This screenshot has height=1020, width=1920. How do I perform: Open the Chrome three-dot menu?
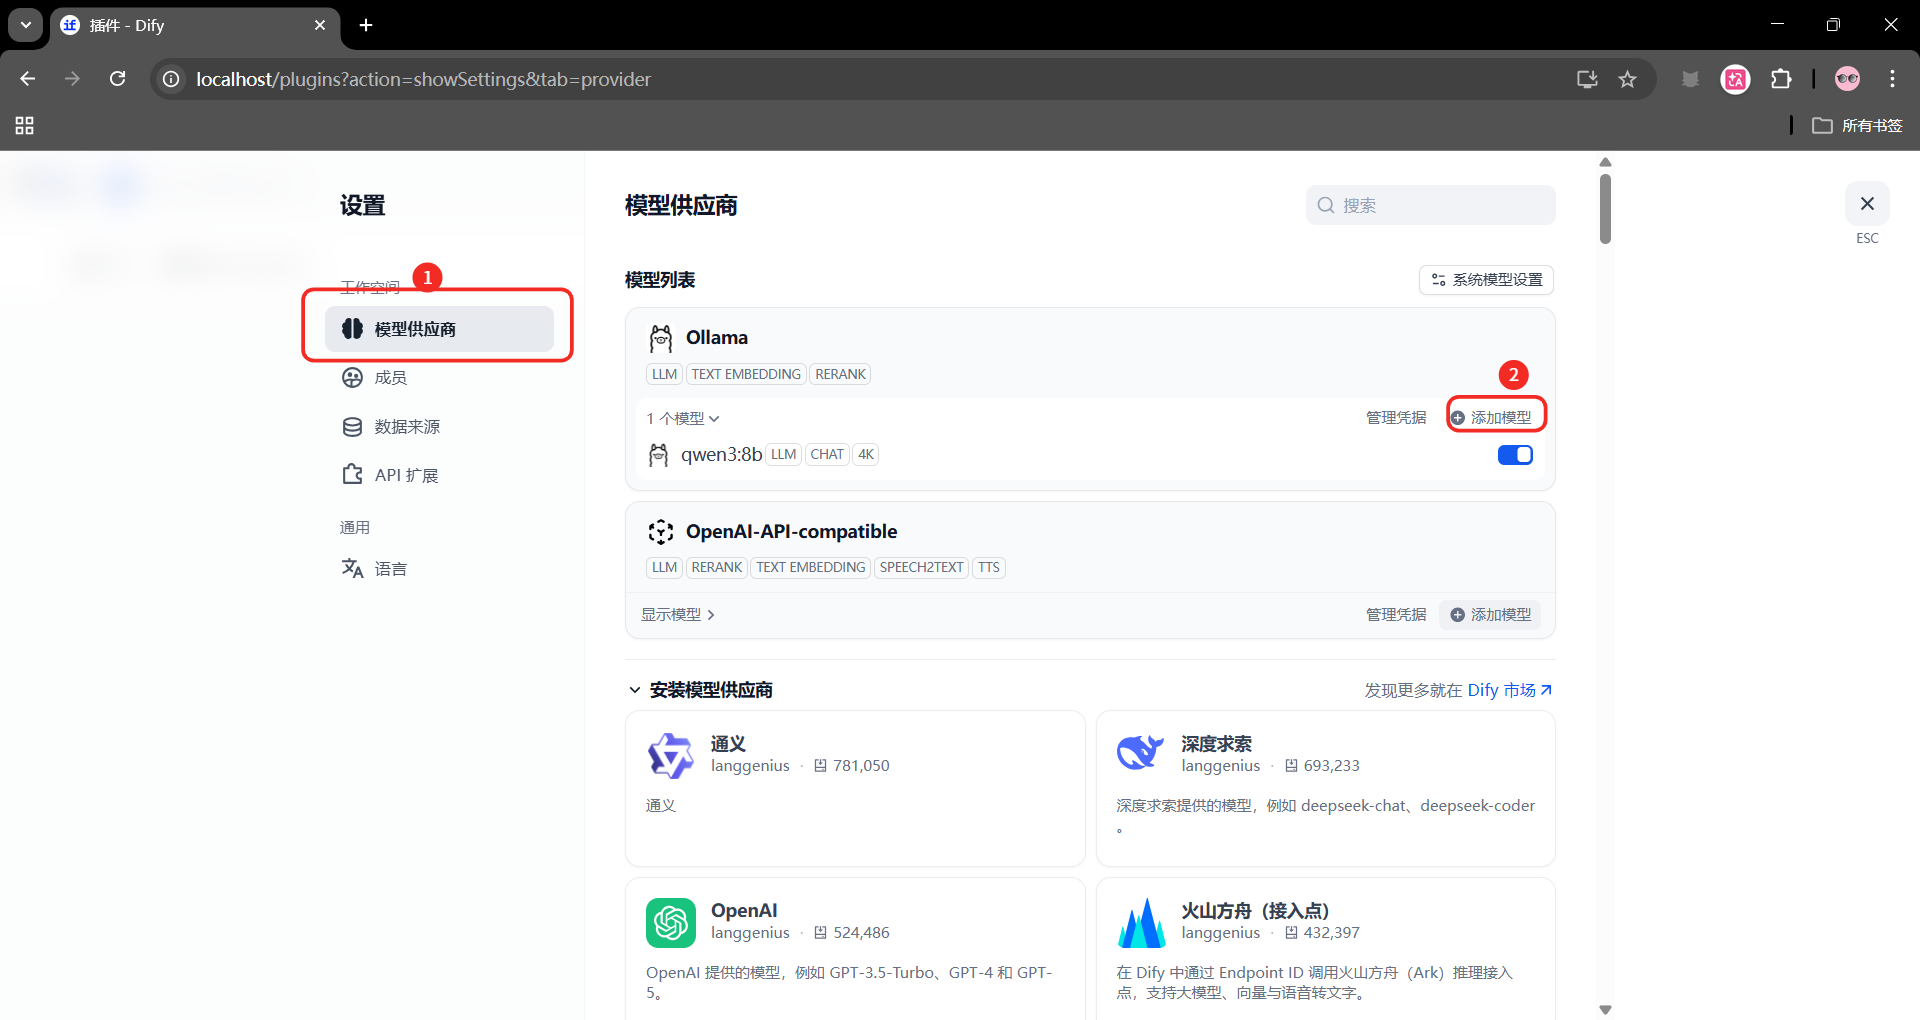coord(1892,79)
